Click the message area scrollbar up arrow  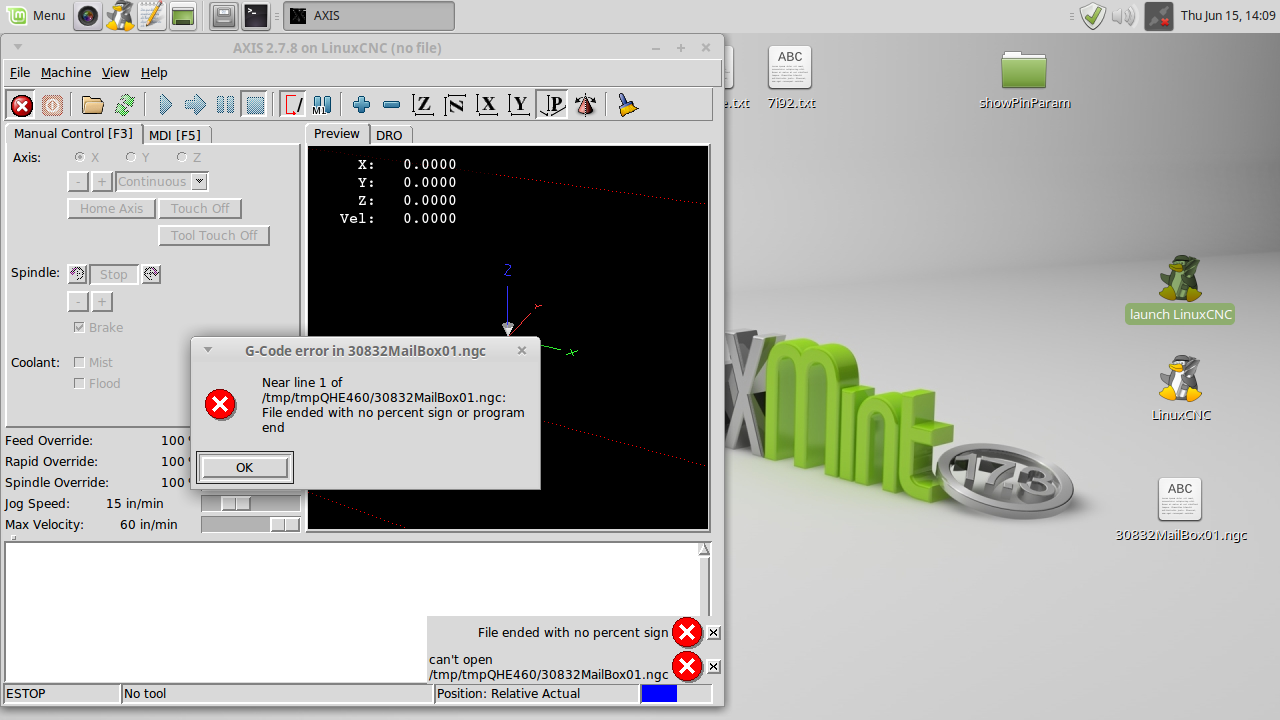click(x=705, y=549)
